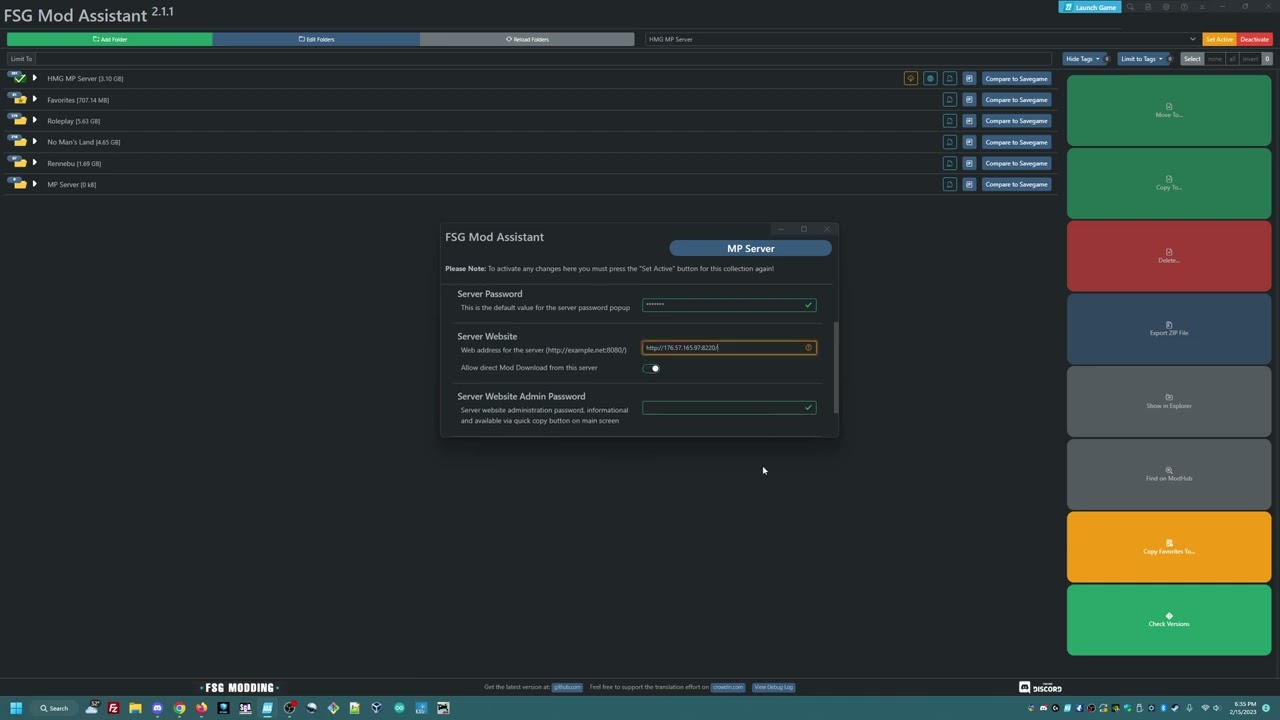Click the download/update icon in title bar
This screenshot has width=1280, height=720.
pos(1202,7)
